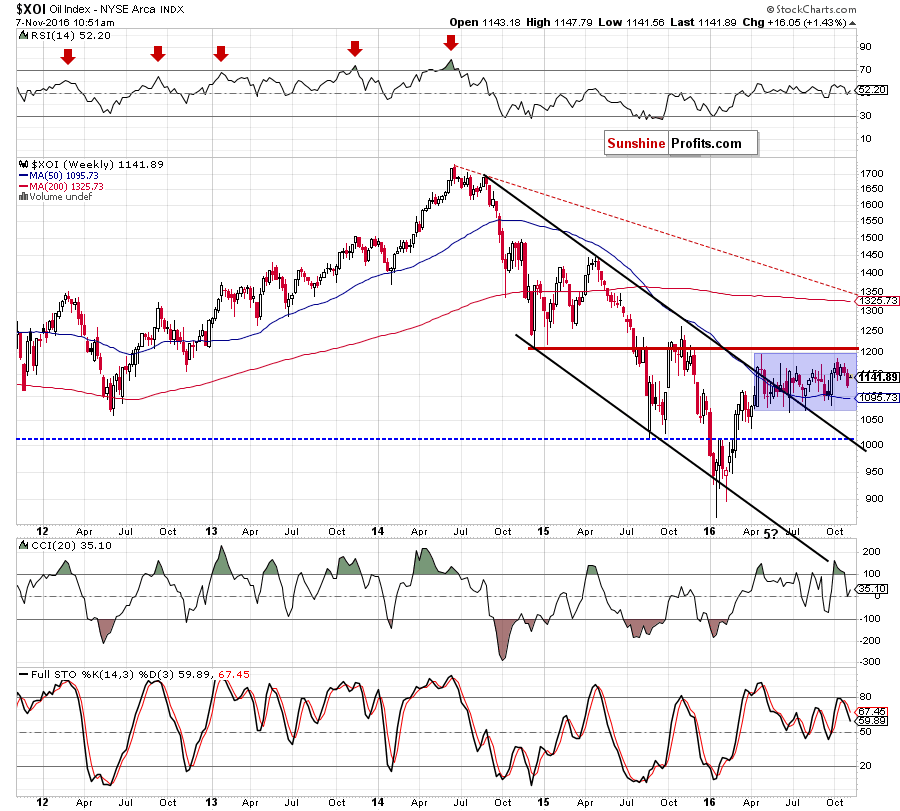
Task: Click the 1000 price axis label
Action: [872, 445]
